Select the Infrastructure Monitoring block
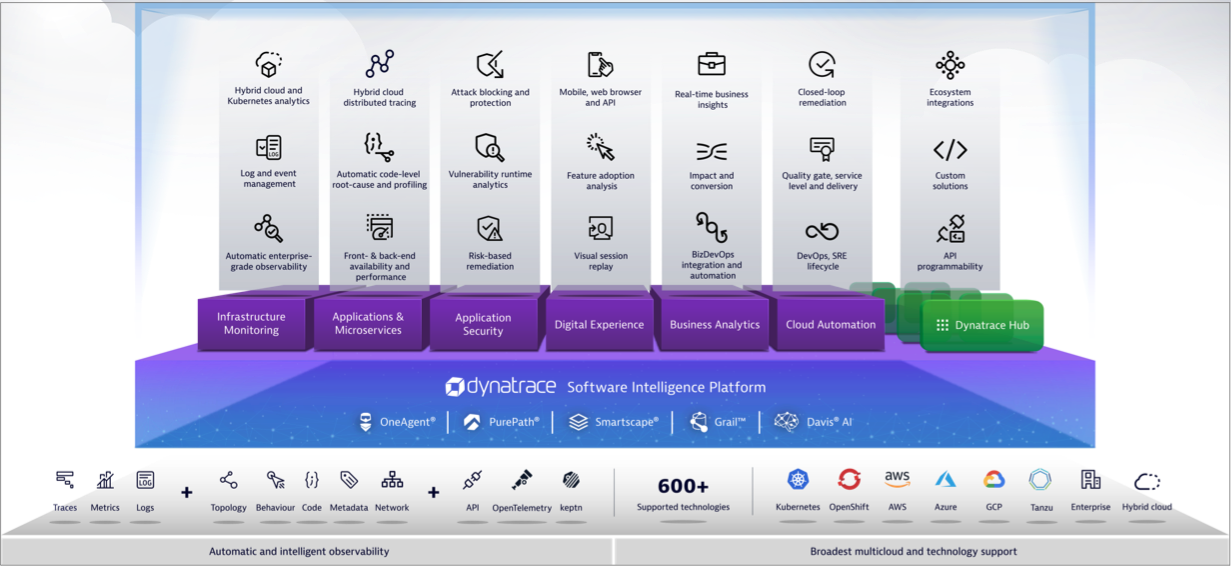 point(251,324)
